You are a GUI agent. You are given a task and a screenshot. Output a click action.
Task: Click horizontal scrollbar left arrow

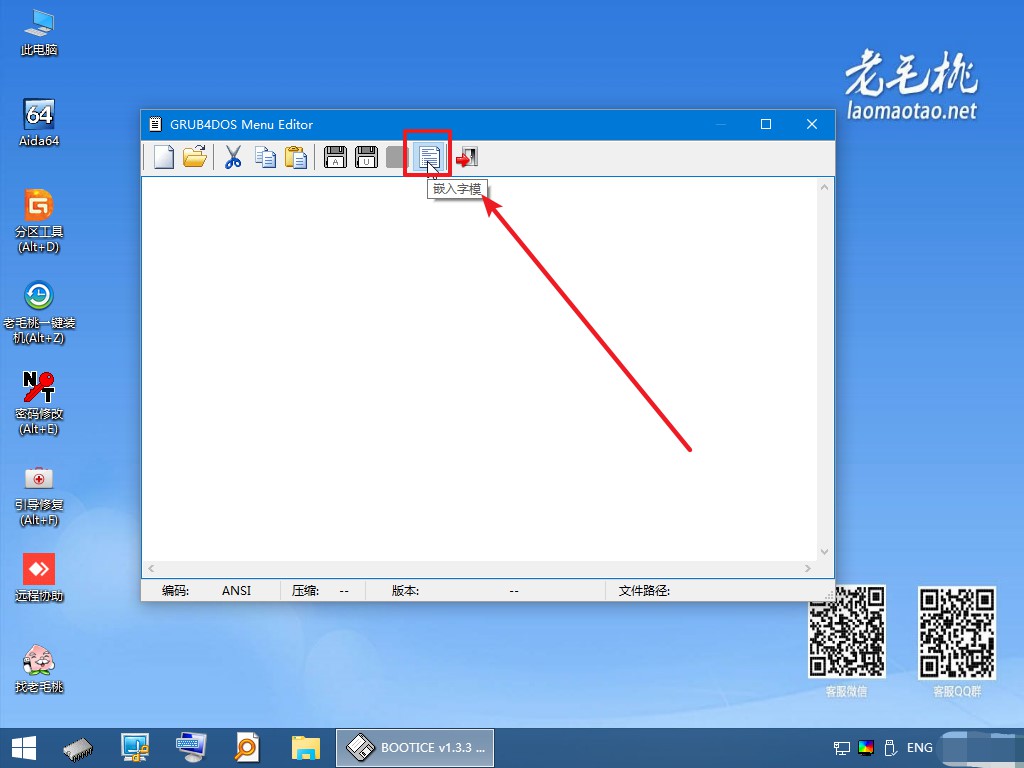[x=151, y=569]
